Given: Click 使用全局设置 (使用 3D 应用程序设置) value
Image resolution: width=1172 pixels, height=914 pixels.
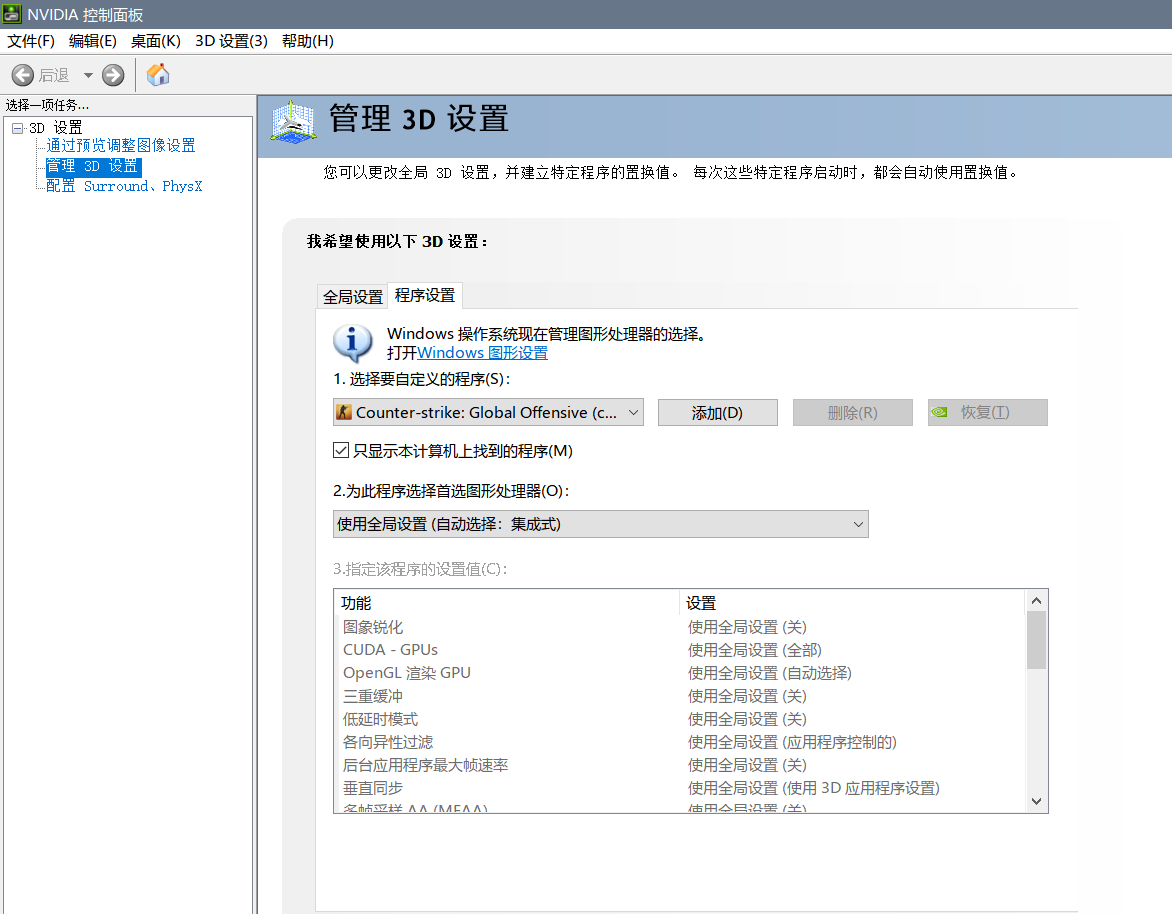Looking at the screenshot, I should point(813,788).
